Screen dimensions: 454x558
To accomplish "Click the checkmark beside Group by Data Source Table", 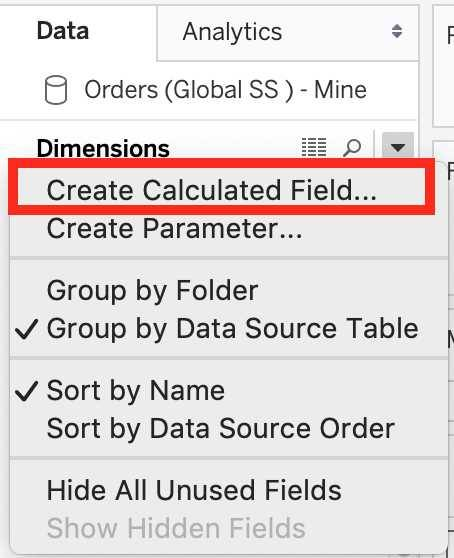I will point(27,328).
